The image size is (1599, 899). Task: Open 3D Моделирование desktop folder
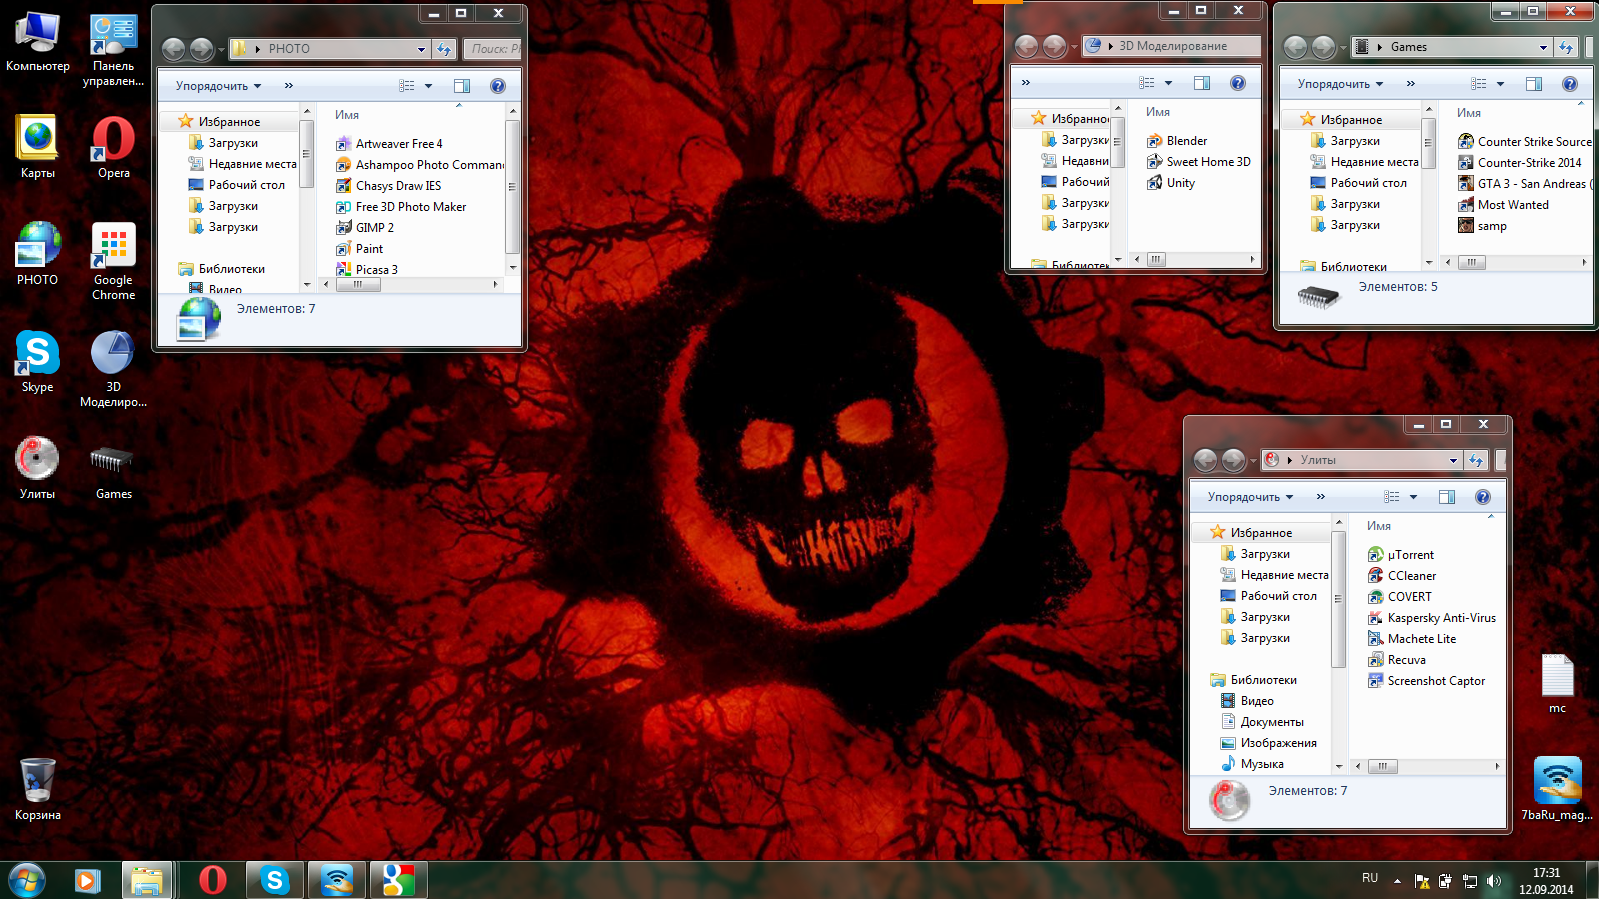113,368
